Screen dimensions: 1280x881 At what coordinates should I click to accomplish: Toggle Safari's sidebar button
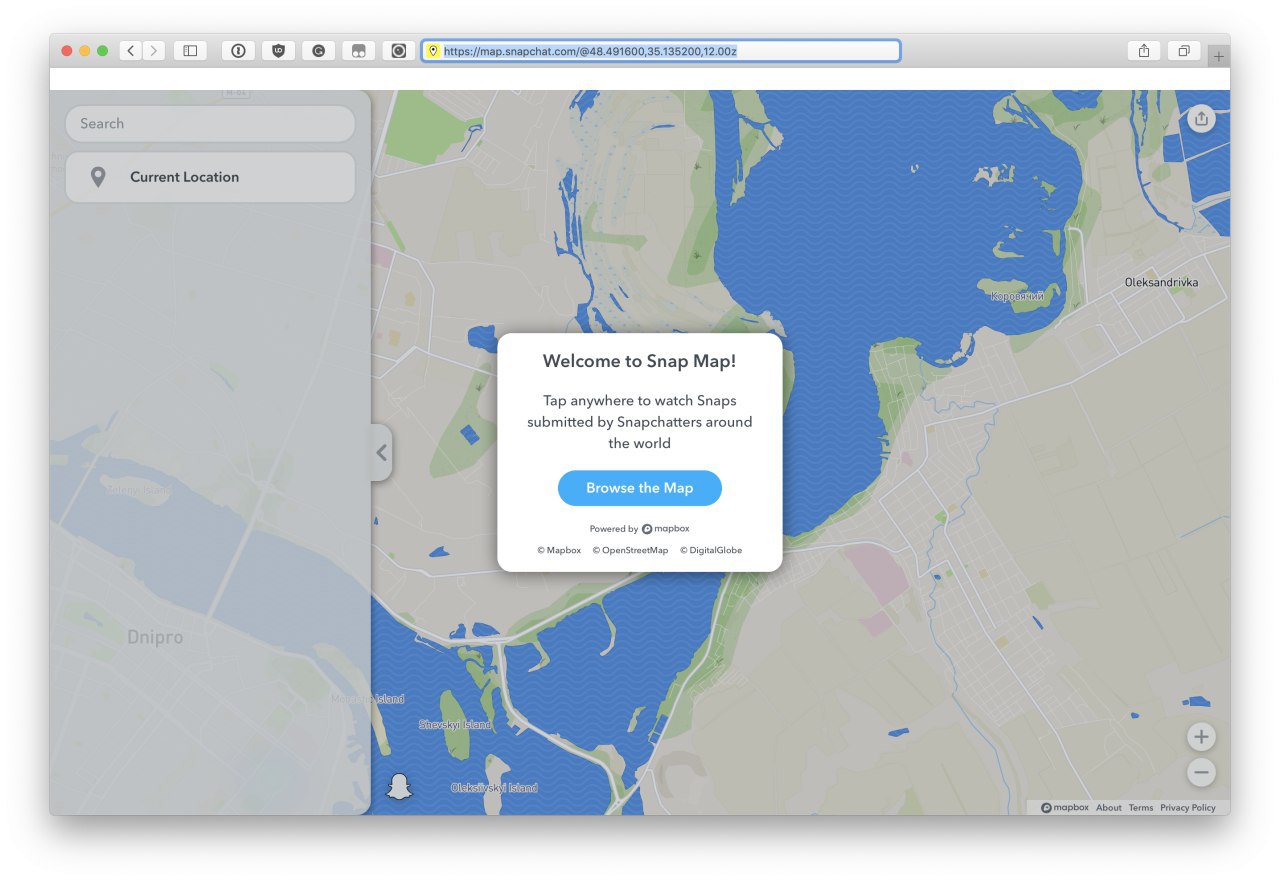point(190,51)
